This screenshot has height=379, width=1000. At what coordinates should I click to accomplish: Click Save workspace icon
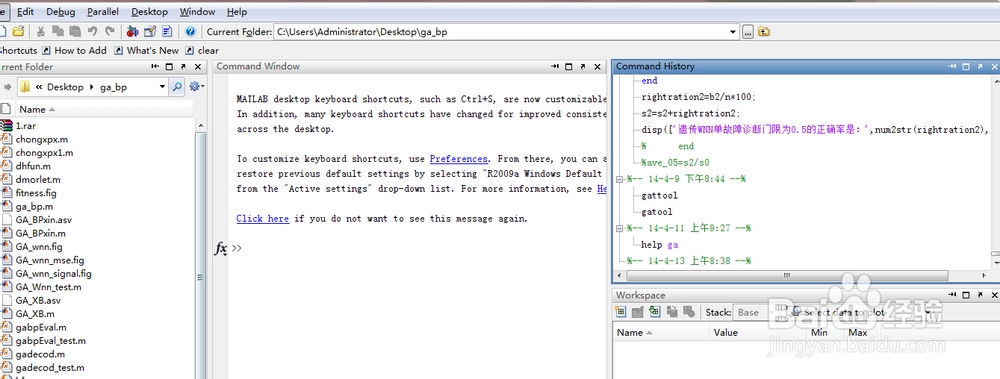coord(672,312)
